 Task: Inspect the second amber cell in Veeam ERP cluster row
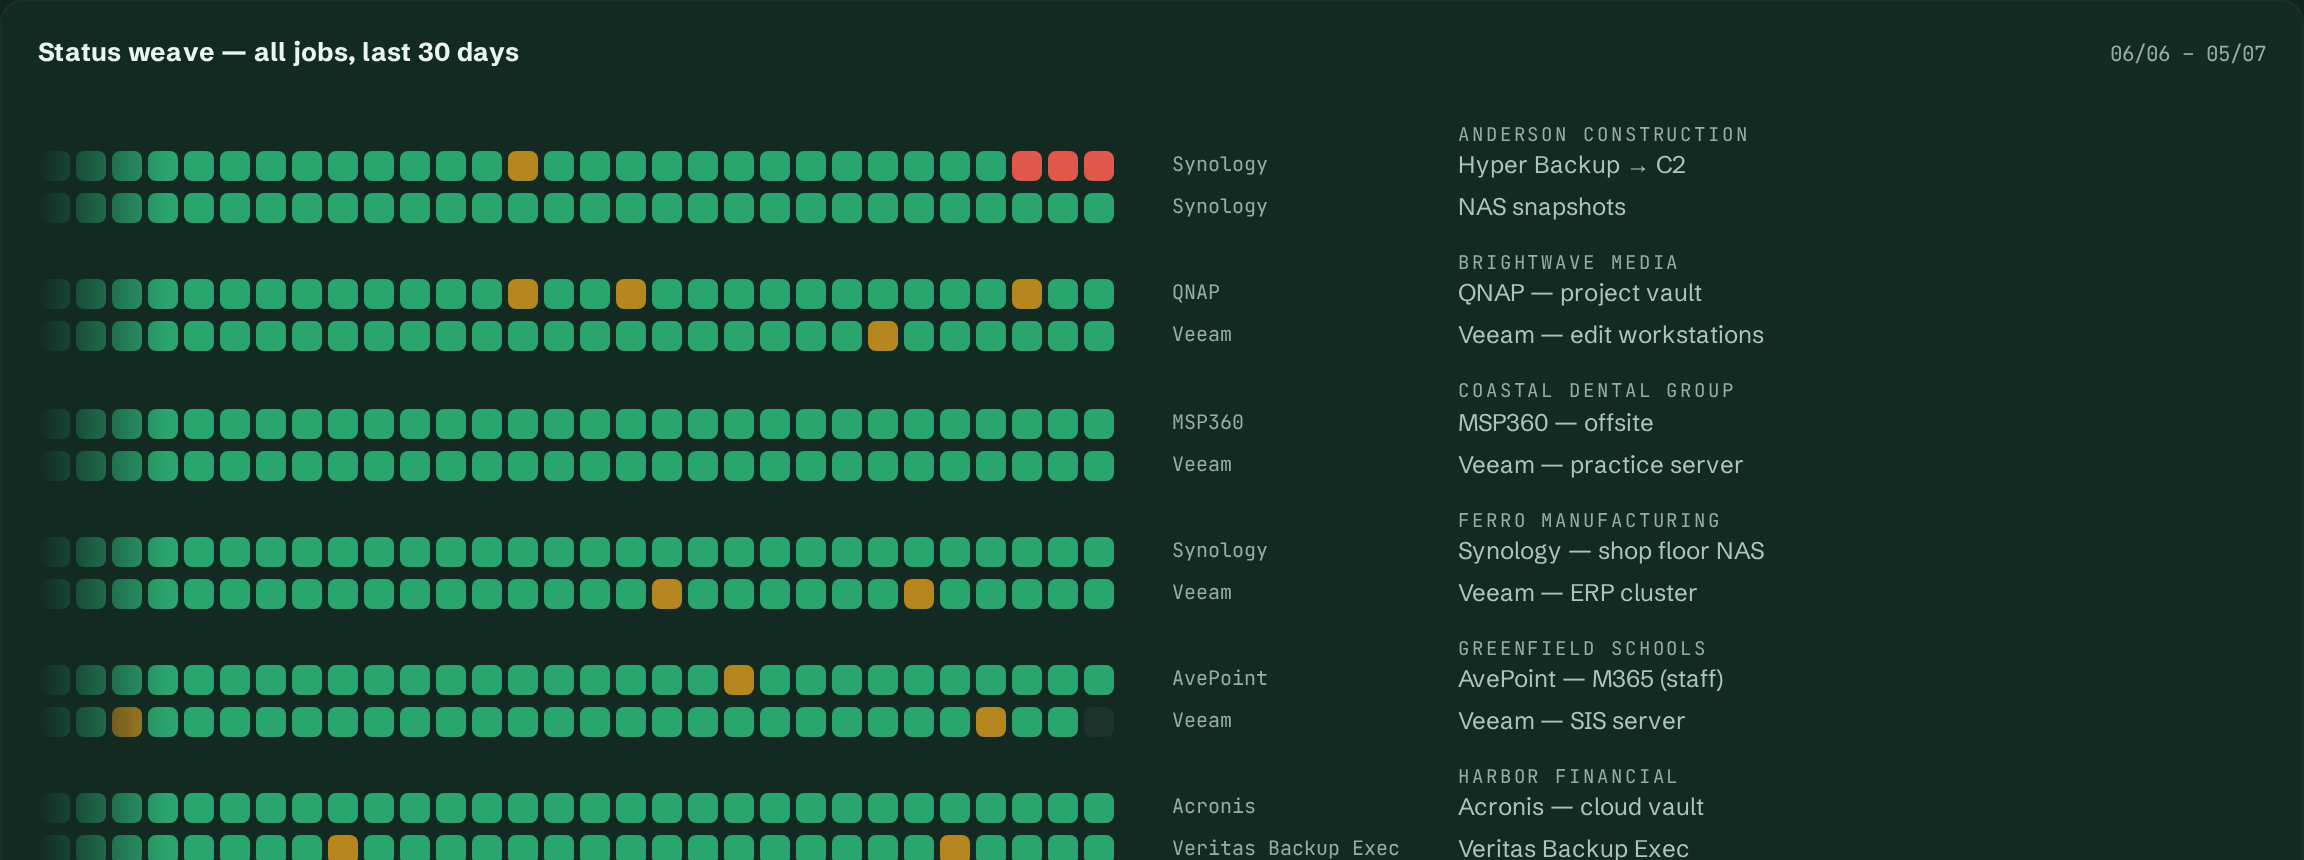tap(919, 594)
